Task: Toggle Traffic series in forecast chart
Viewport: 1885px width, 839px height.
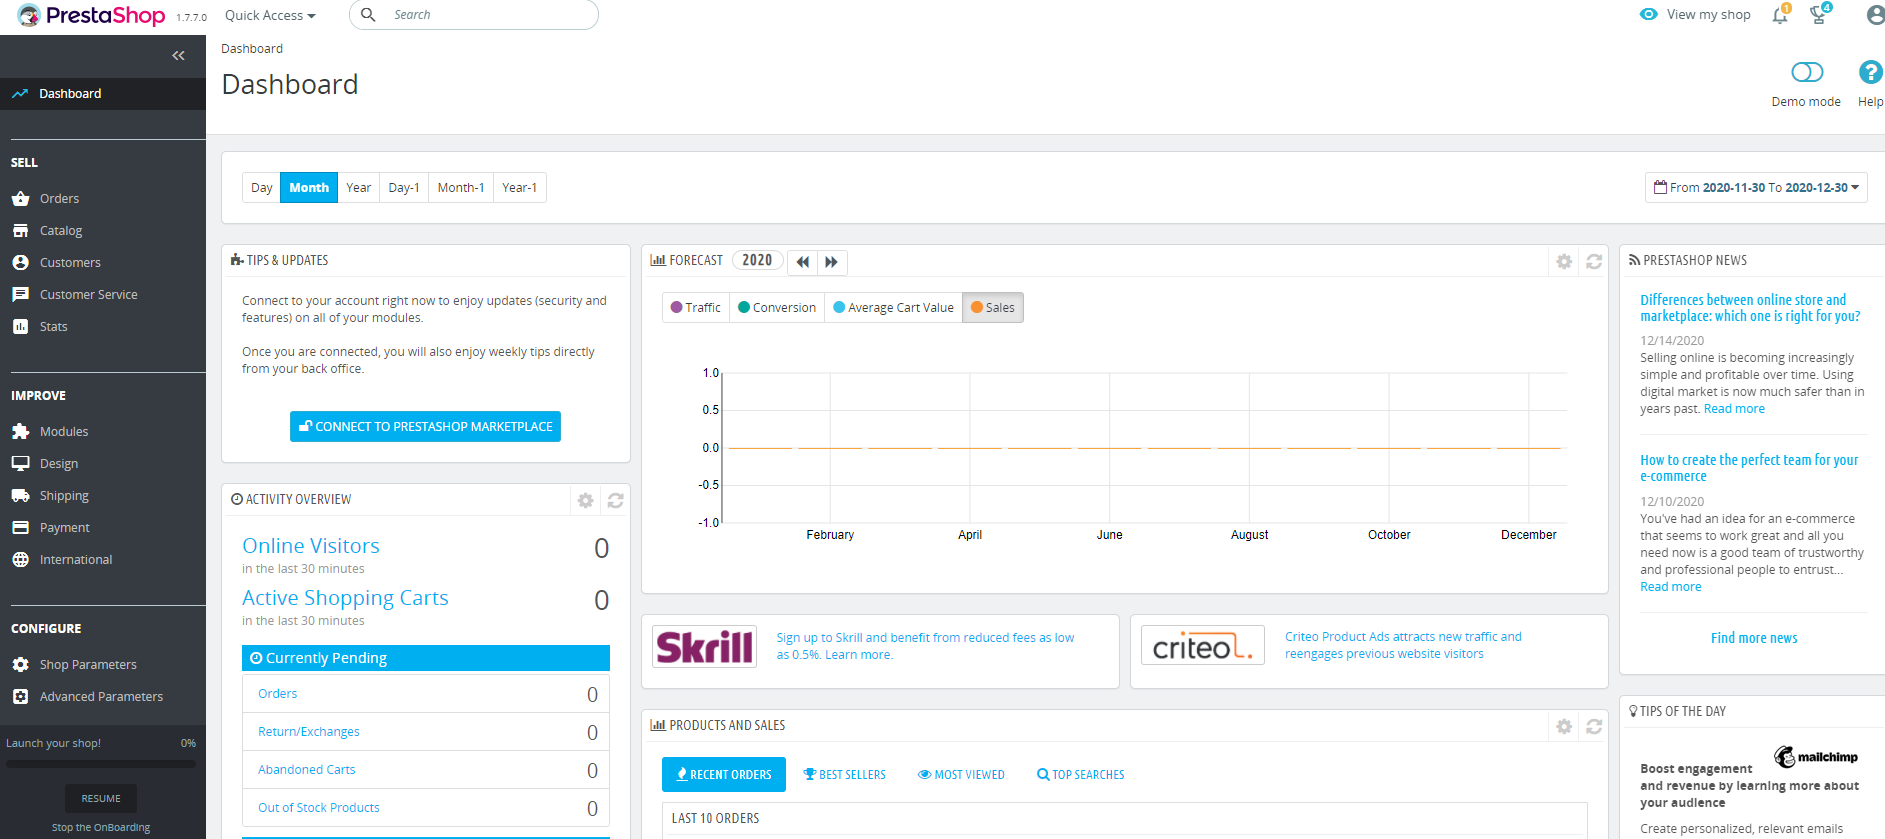Action: (696, 307)
